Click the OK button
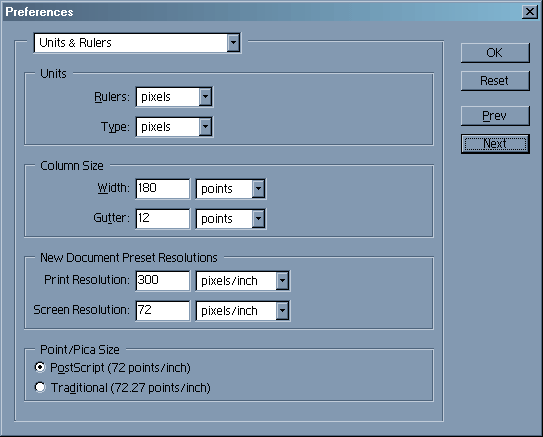Screen dimensions: 543x437 coord(495,53)
